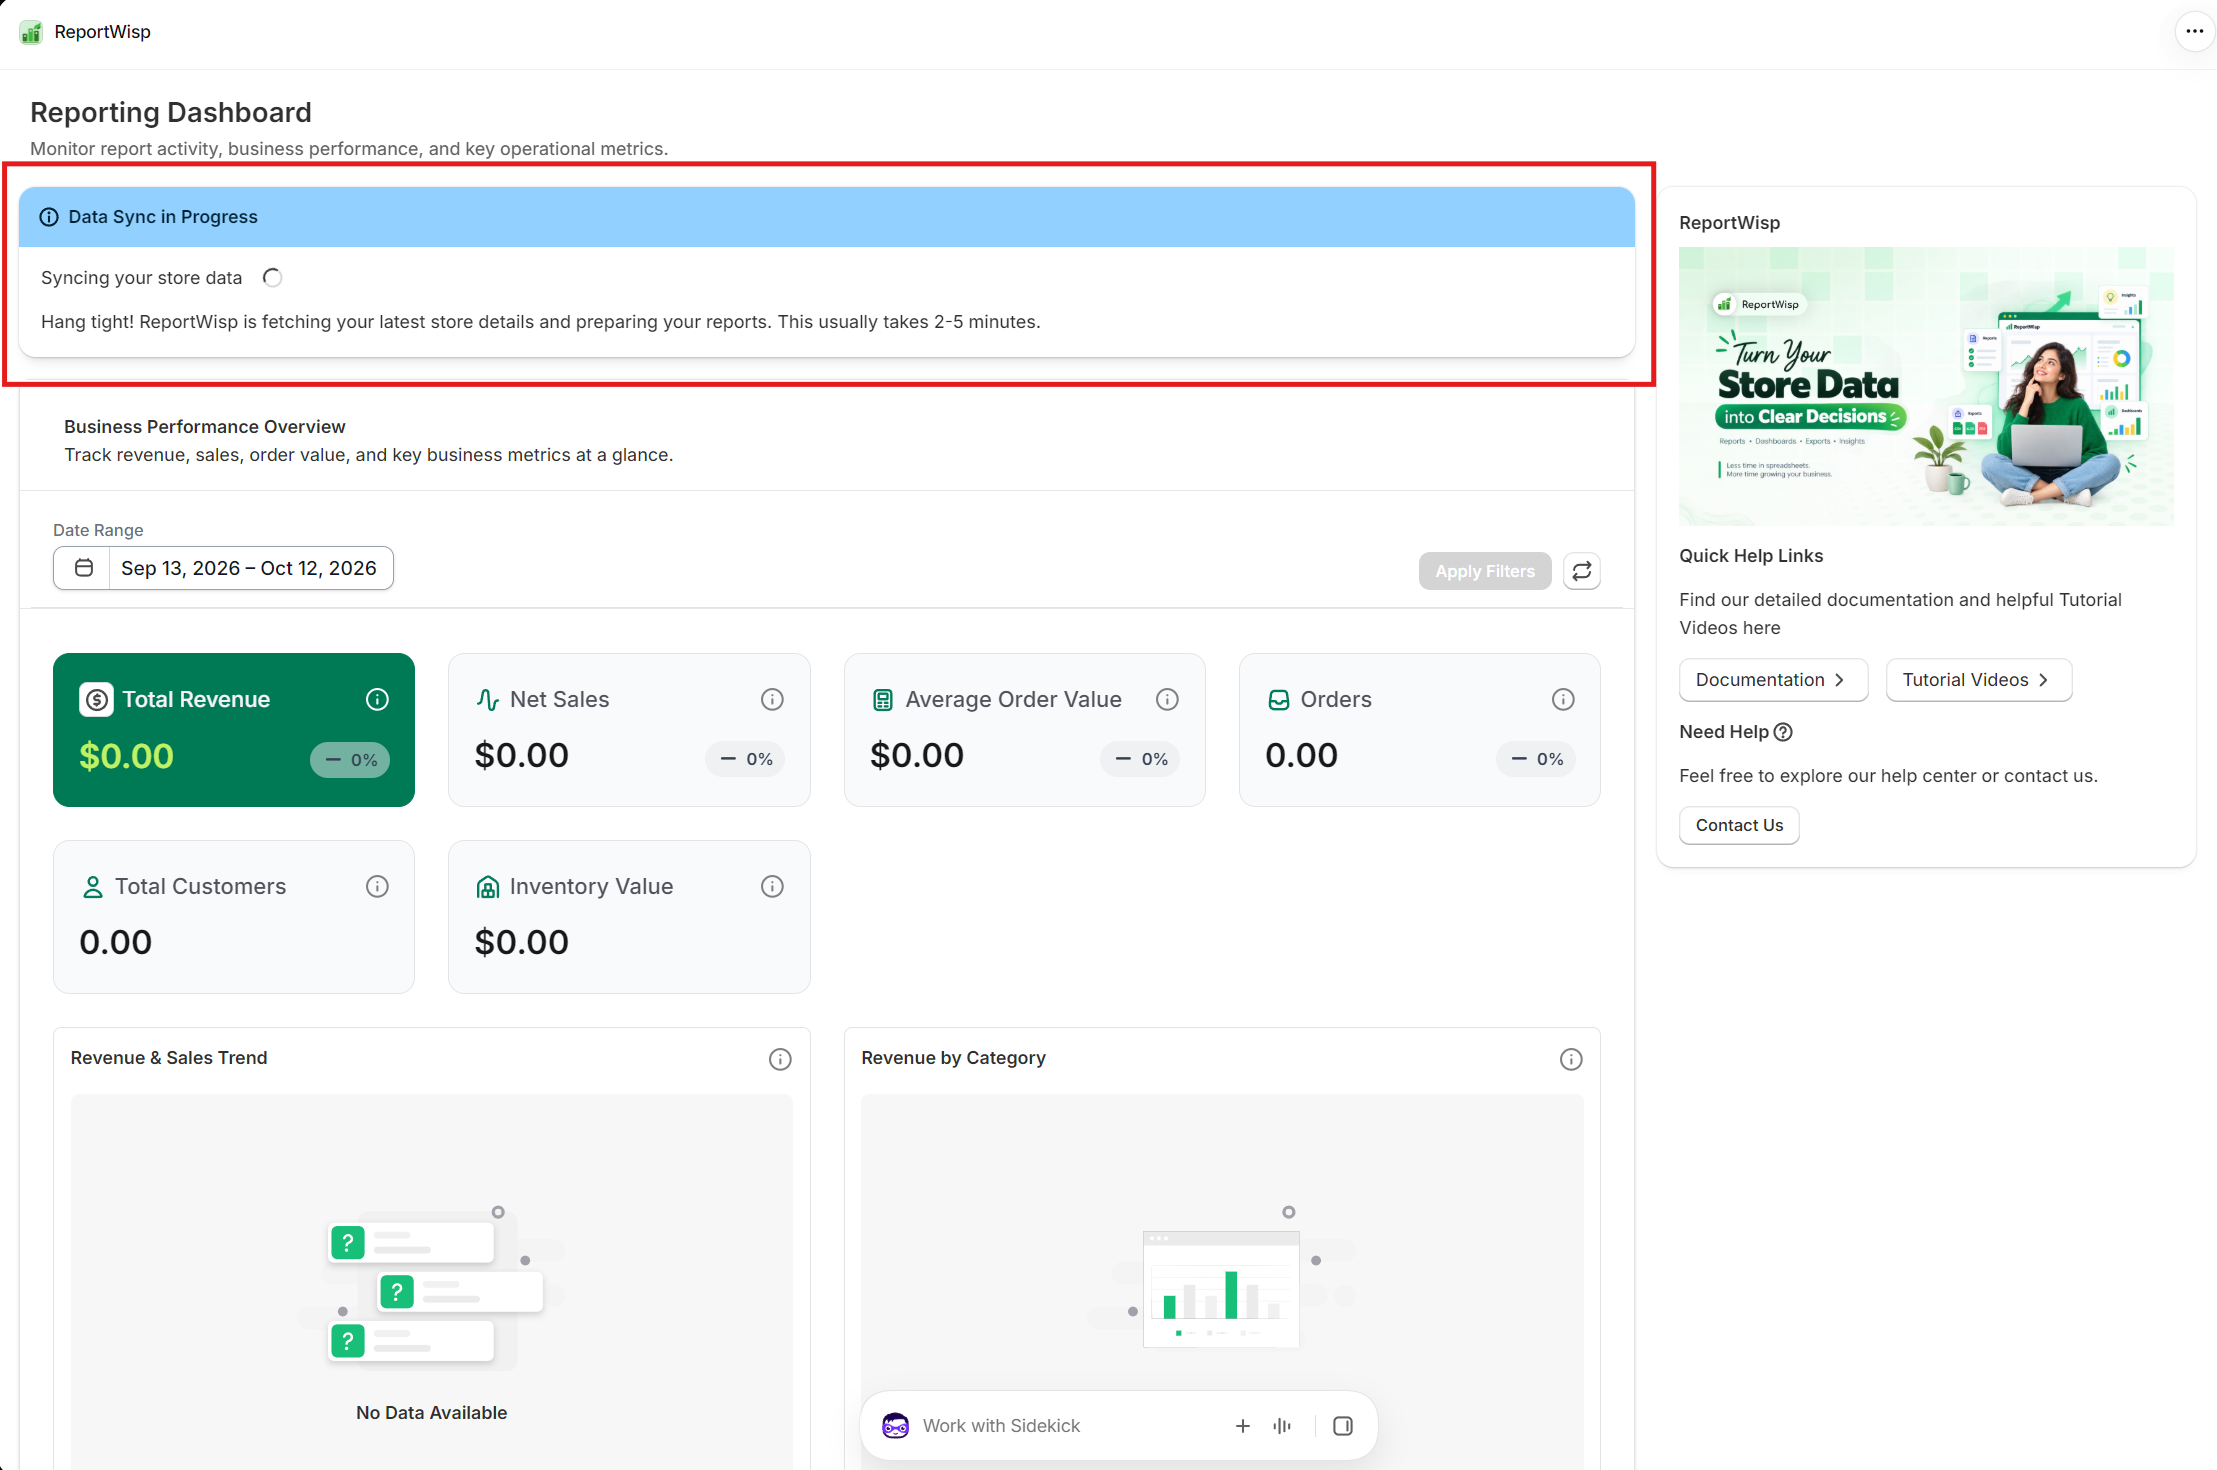Click the Total Revenue 0% change badge
2217x1470 pixels.
tap(350, 760)
